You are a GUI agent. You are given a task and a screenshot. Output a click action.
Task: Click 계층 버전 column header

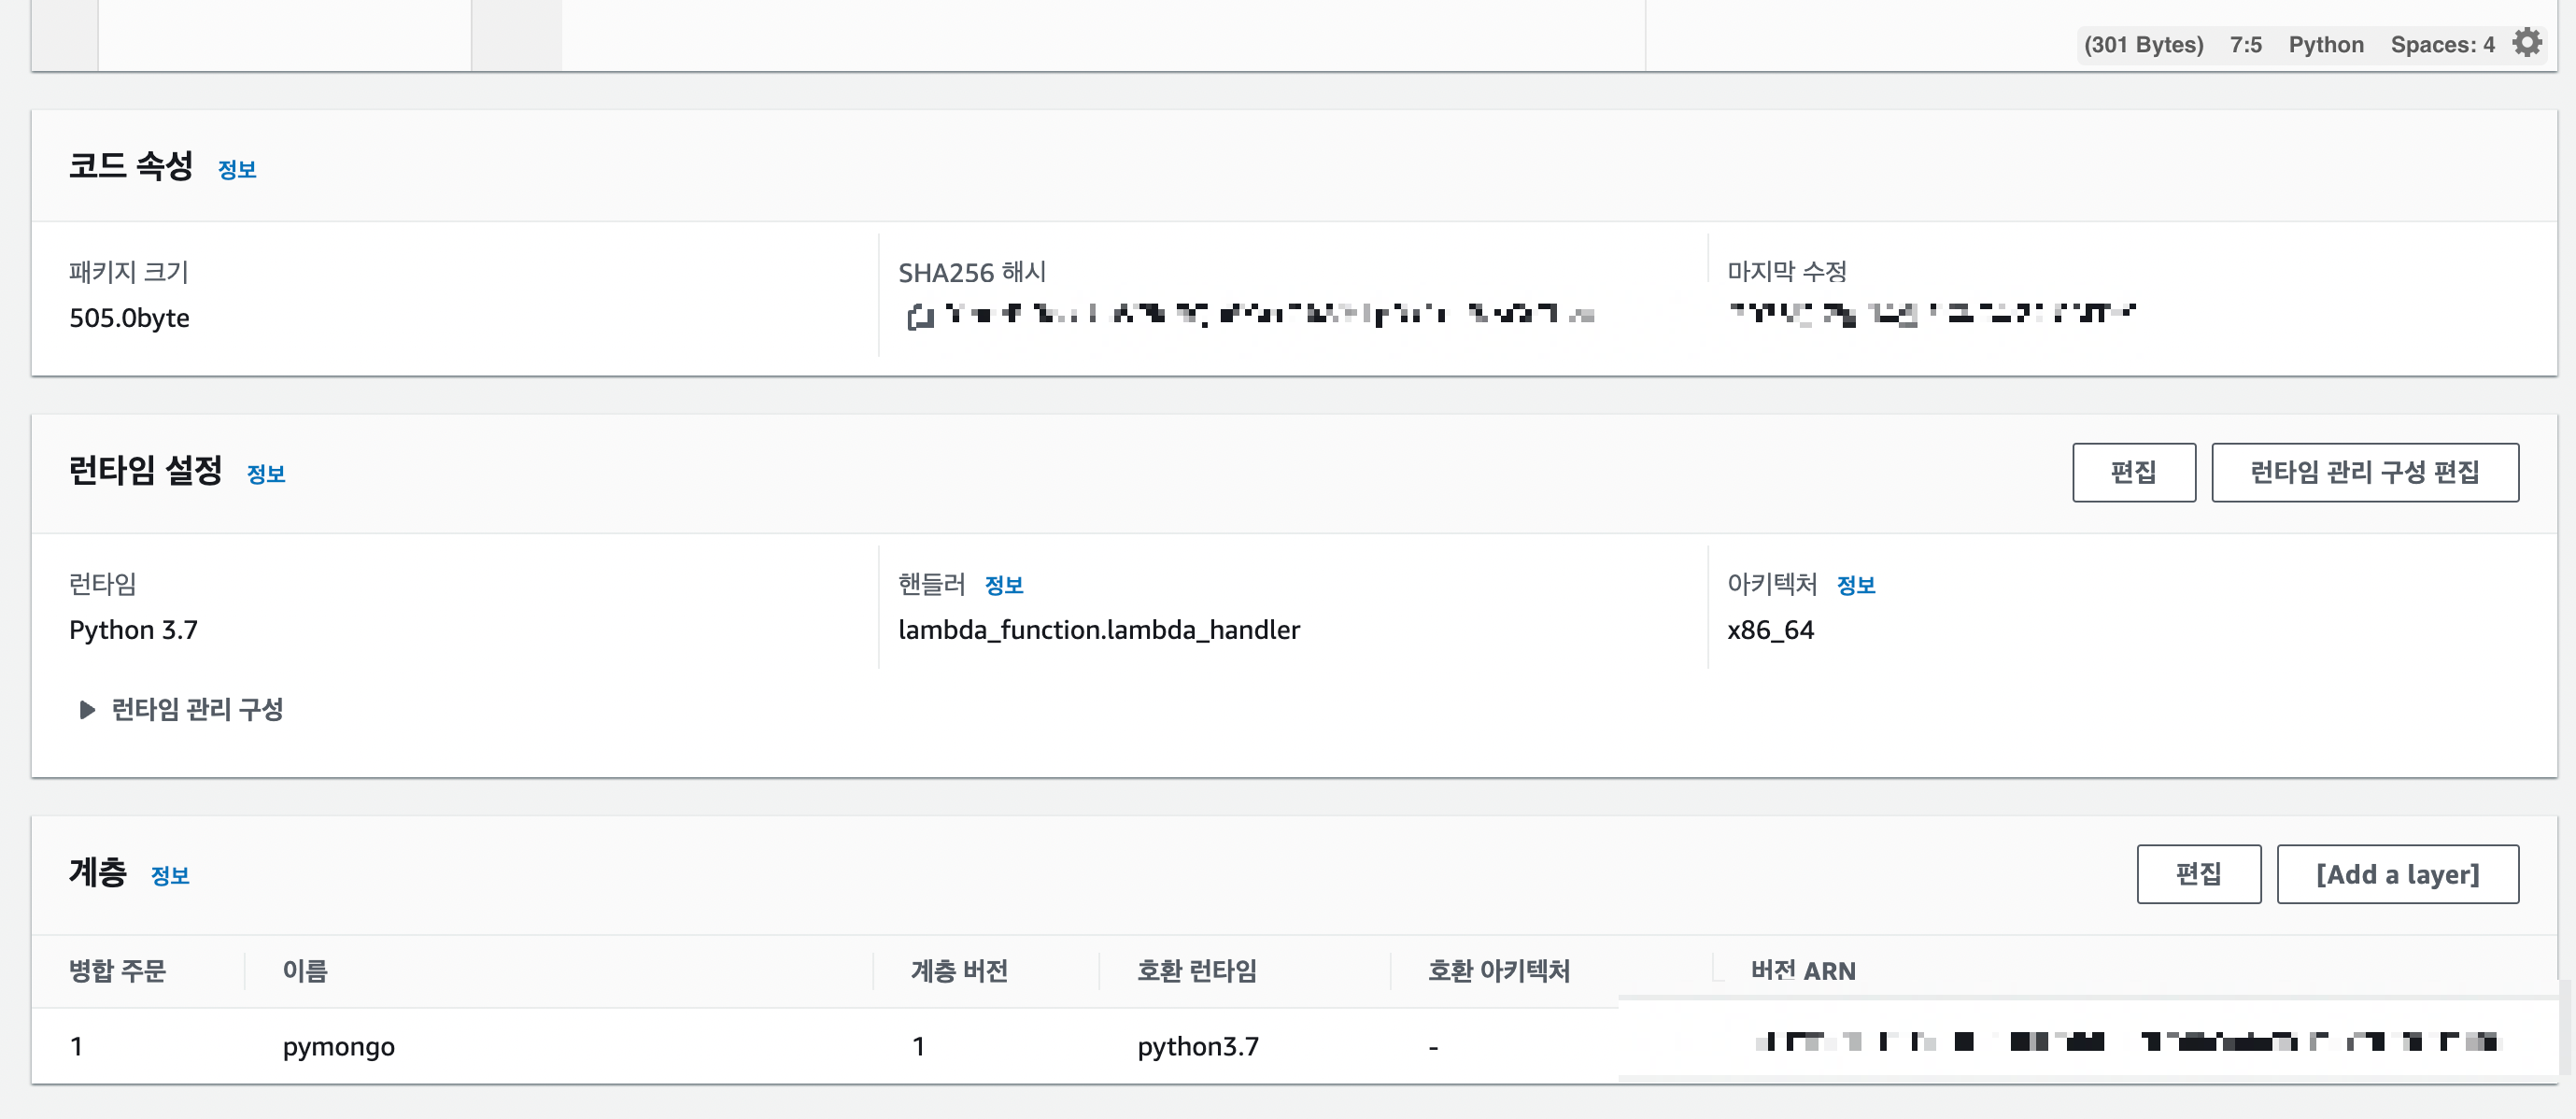click(x=959, y=971)
